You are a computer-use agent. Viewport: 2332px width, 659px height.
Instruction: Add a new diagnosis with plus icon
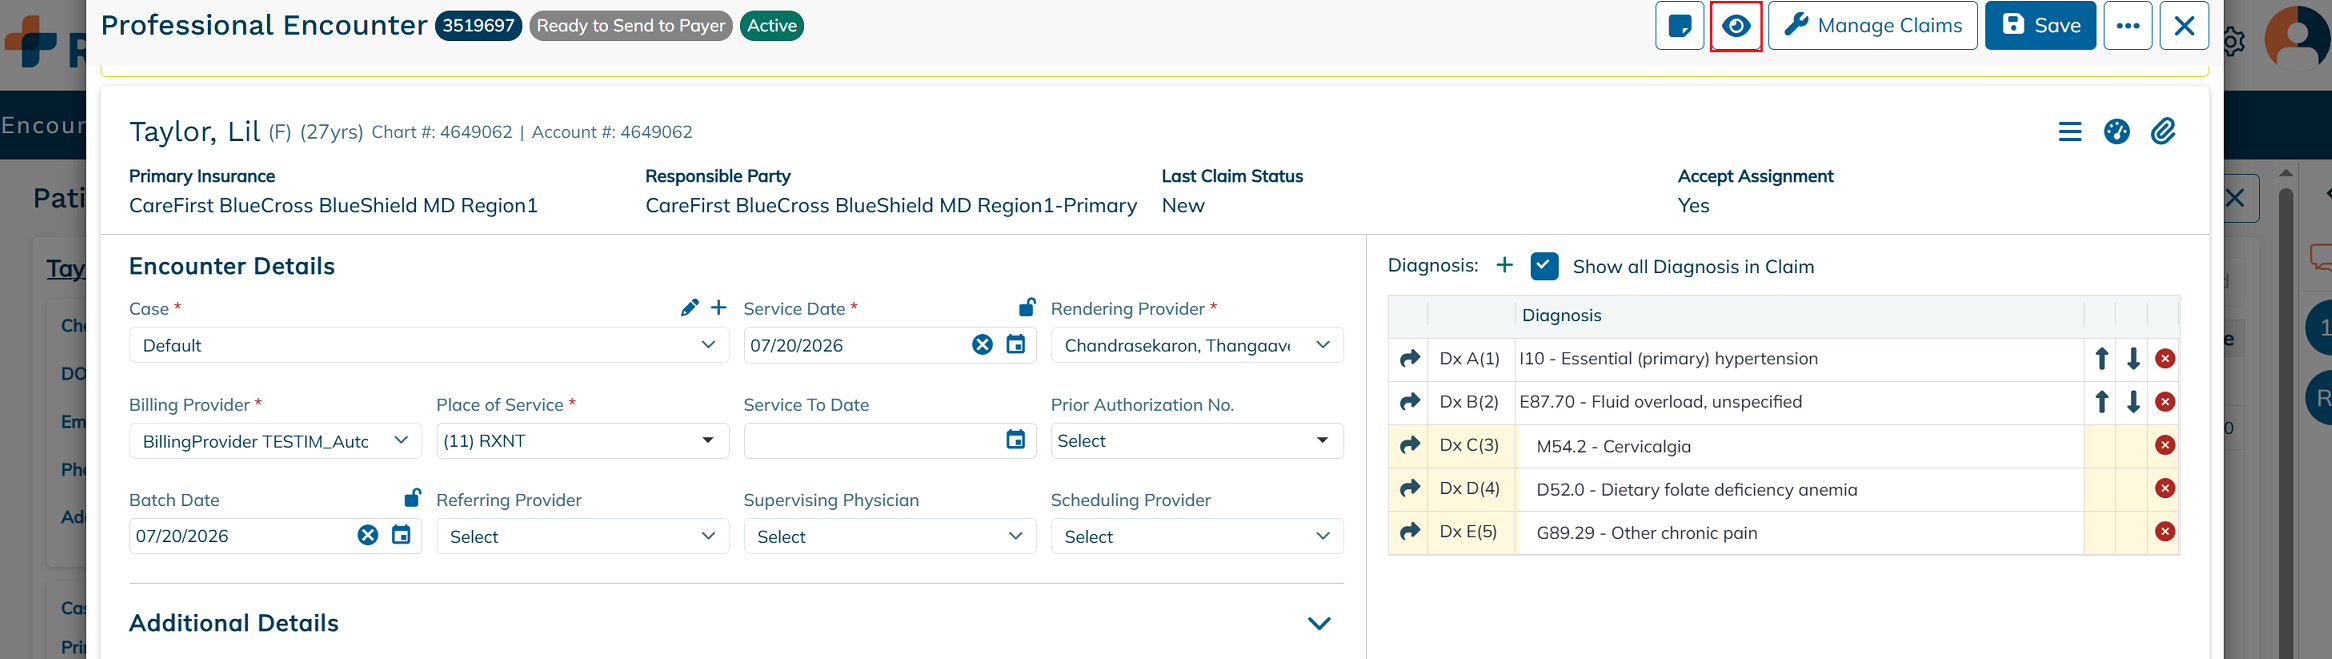(x=1504, y=265)
